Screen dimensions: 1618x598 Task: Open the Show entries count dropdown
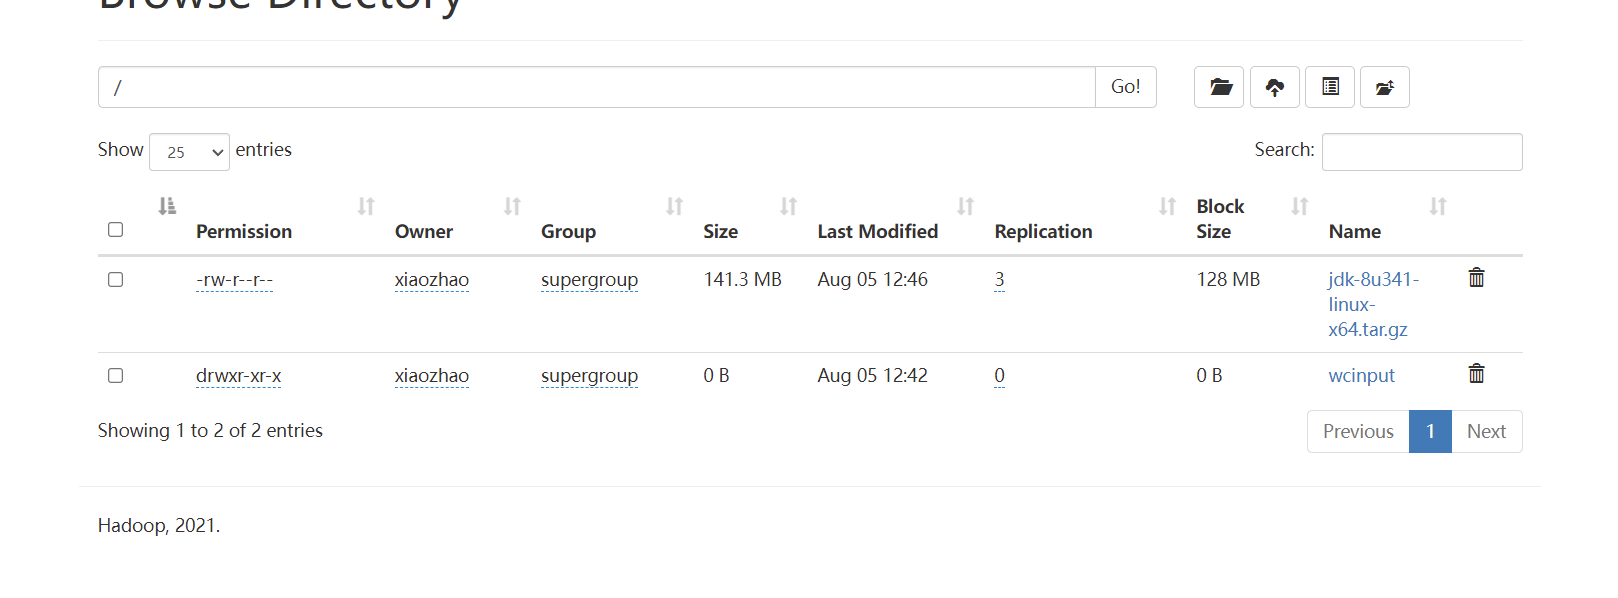[x=189, y=152]
